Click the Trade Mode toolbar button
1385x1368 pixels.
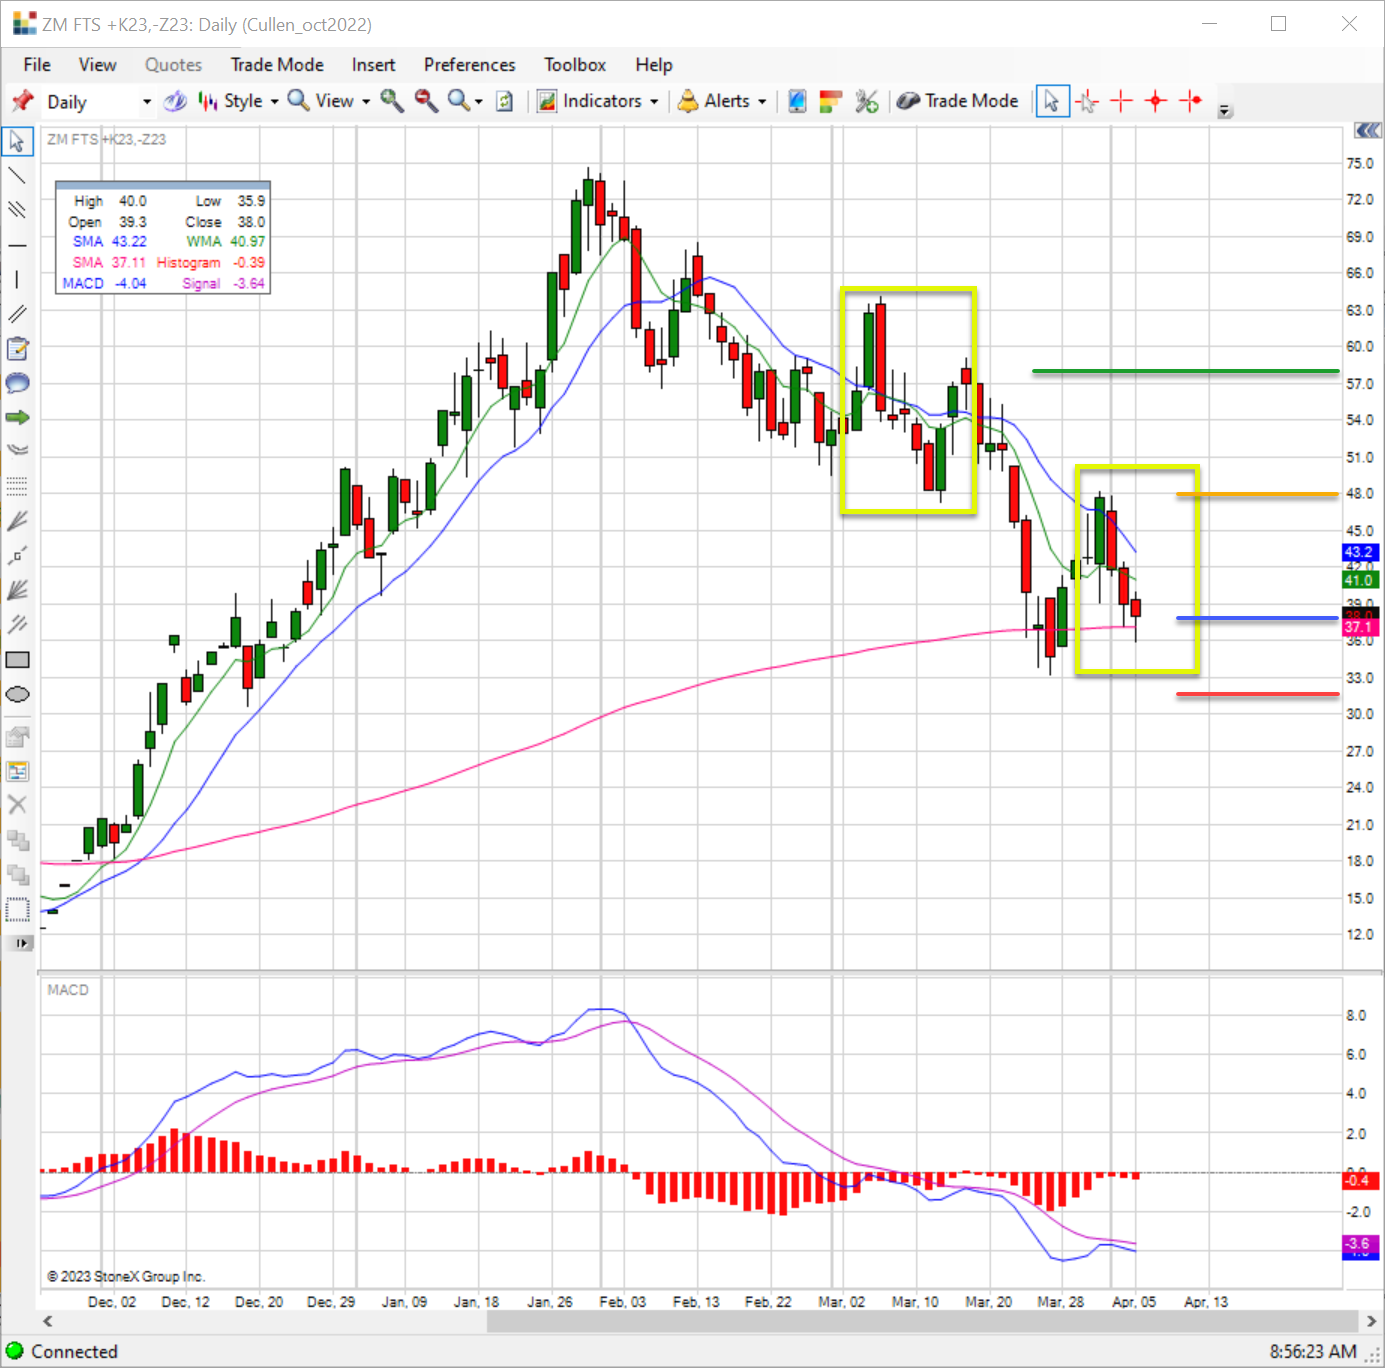pos(957,101)
